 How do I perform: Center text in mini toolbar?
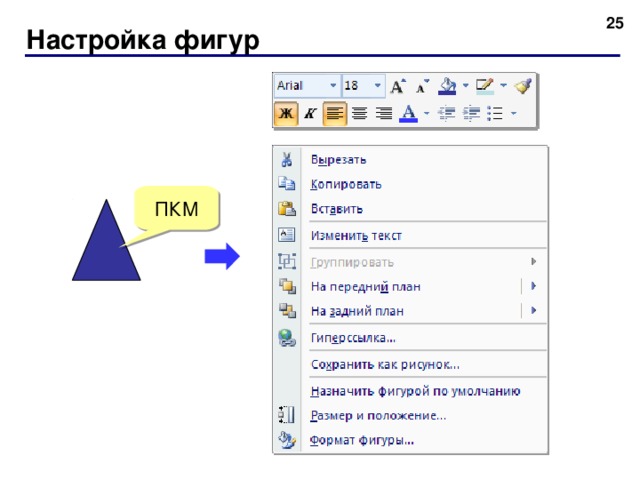[x=359, y=113]
